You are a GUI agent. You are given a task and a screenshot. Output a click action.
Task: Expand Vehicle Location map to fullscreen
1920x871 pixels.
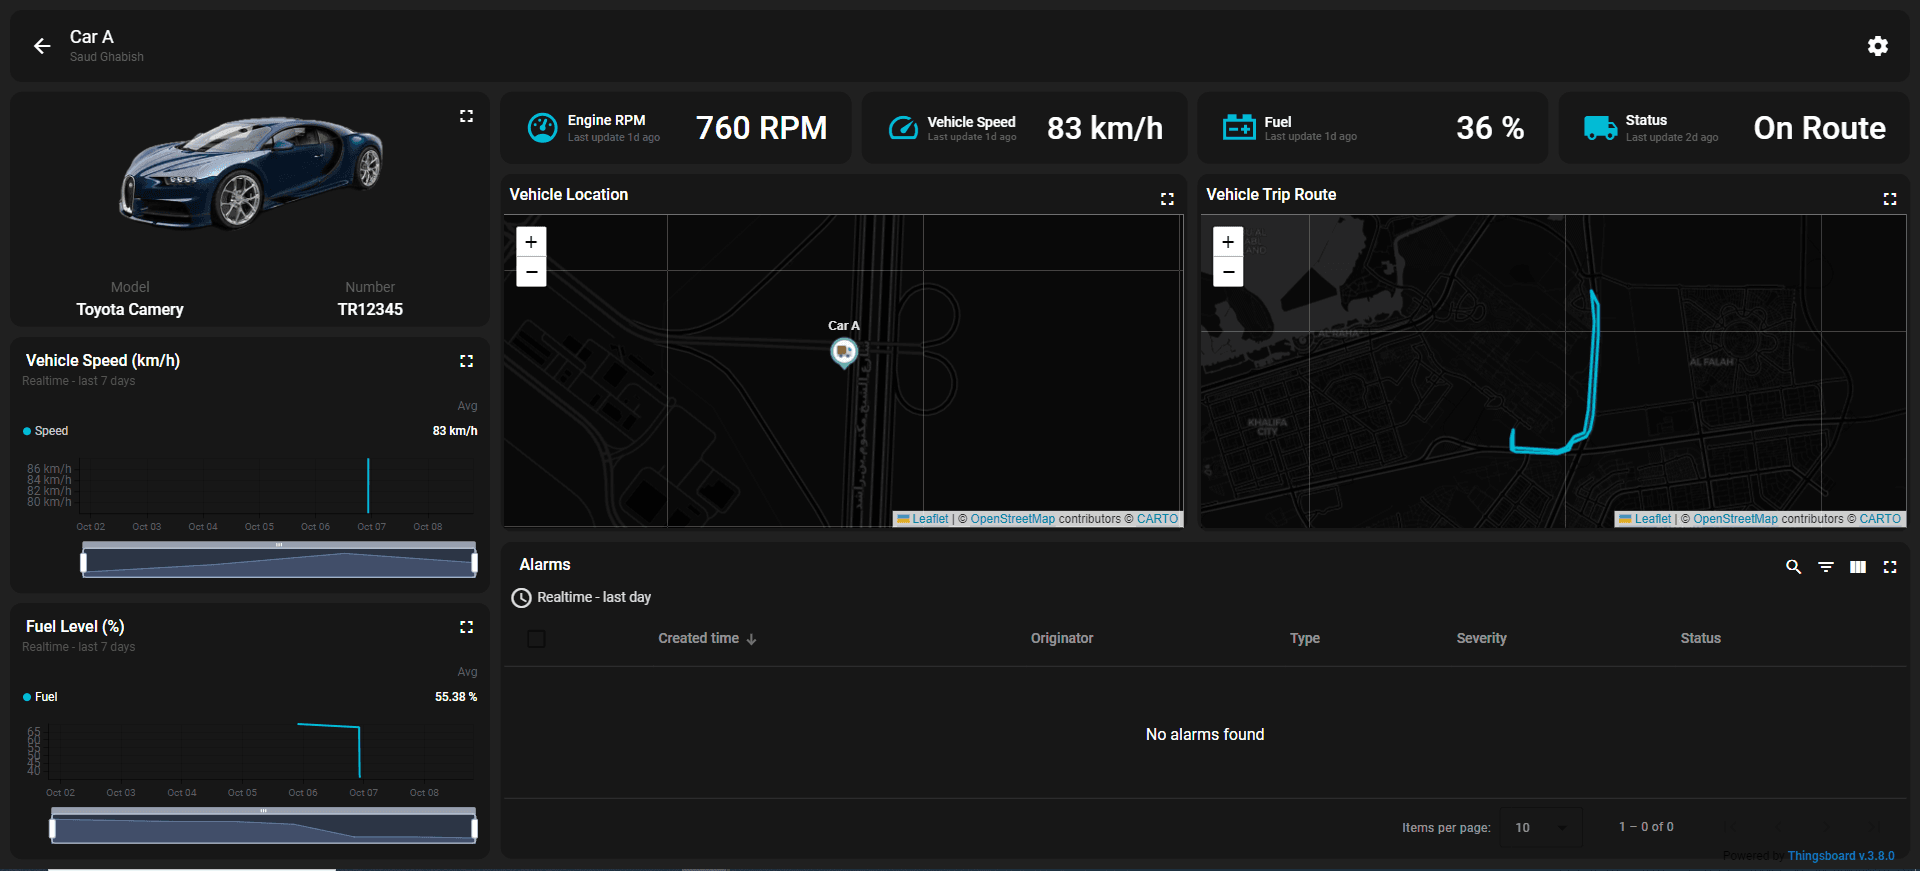click(x=1167, y=199)
